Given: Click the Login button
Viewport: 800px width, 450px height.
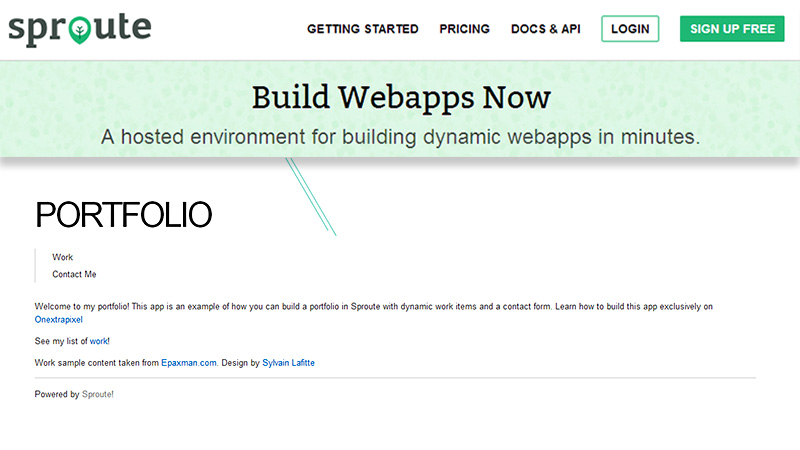Looking at the screenshot, I should point(630,29).
